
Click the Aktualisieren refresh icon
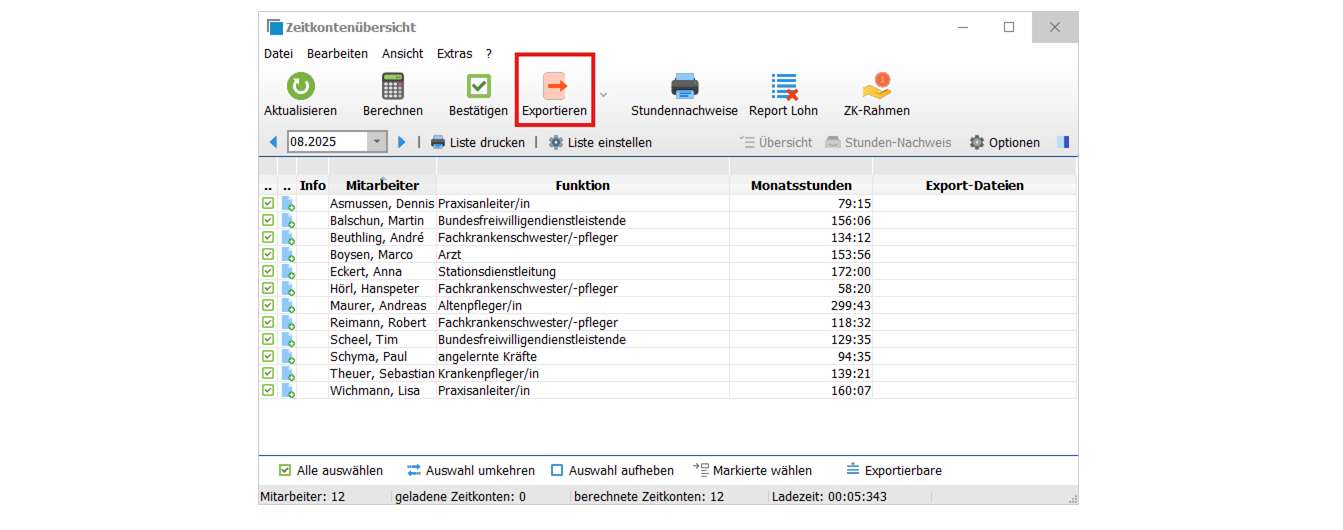(x=300, y=87)
